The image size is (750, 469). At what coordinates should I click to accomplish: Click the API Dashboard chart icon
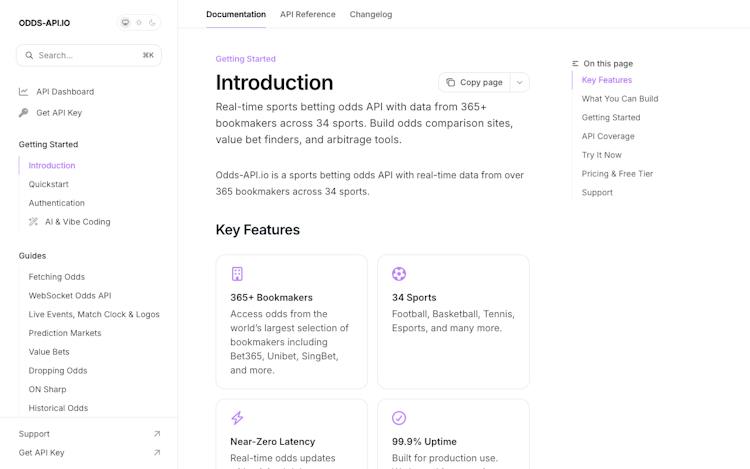click(x=23, y=91)
